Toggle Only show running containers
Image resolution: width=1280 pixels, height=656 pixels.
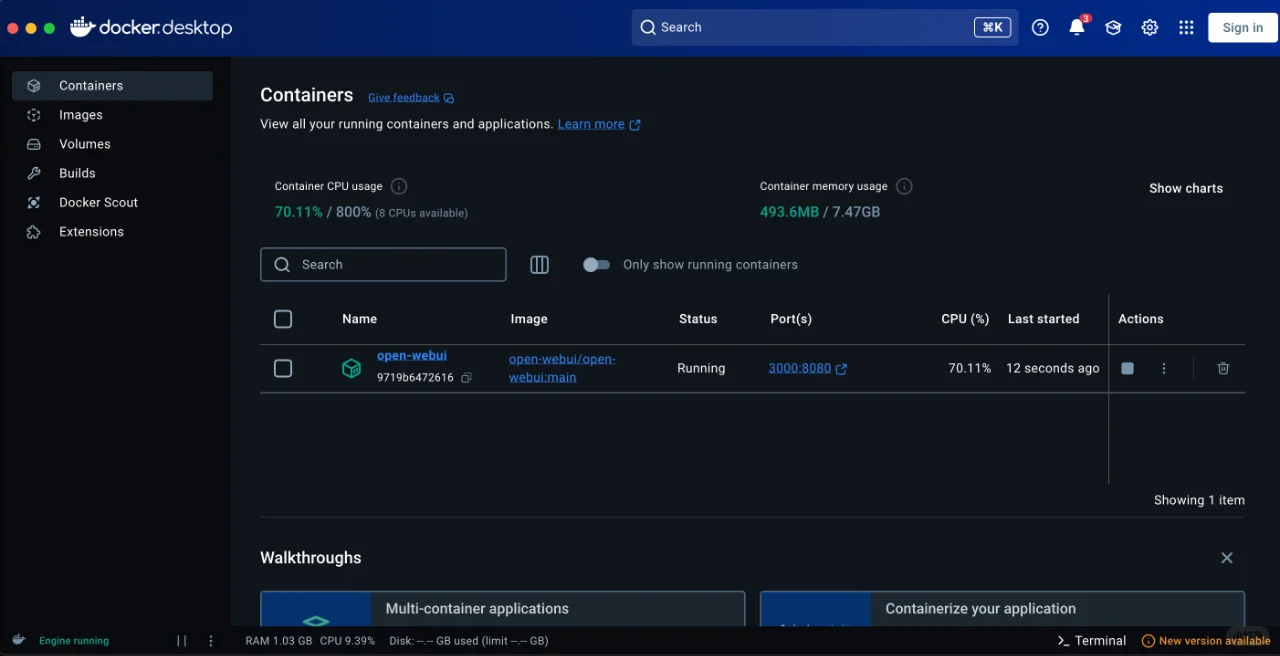tap(596, 265)
